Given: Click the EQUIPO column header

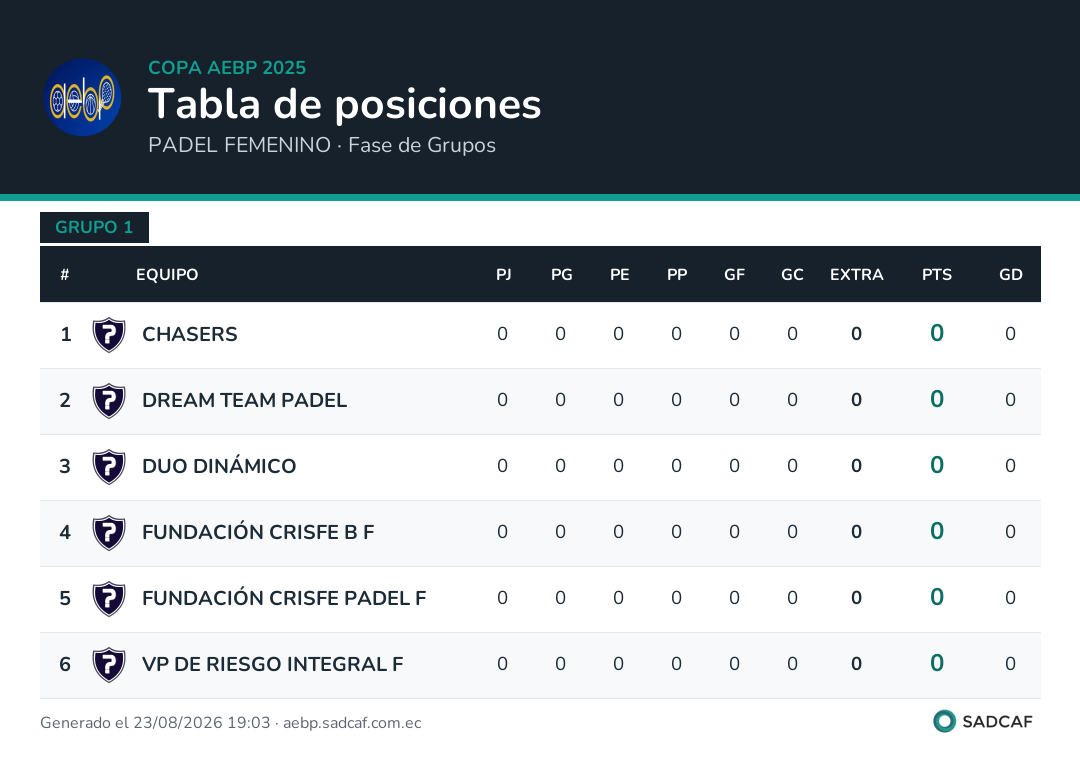Looking at the screenshot, I should [167, 275].
